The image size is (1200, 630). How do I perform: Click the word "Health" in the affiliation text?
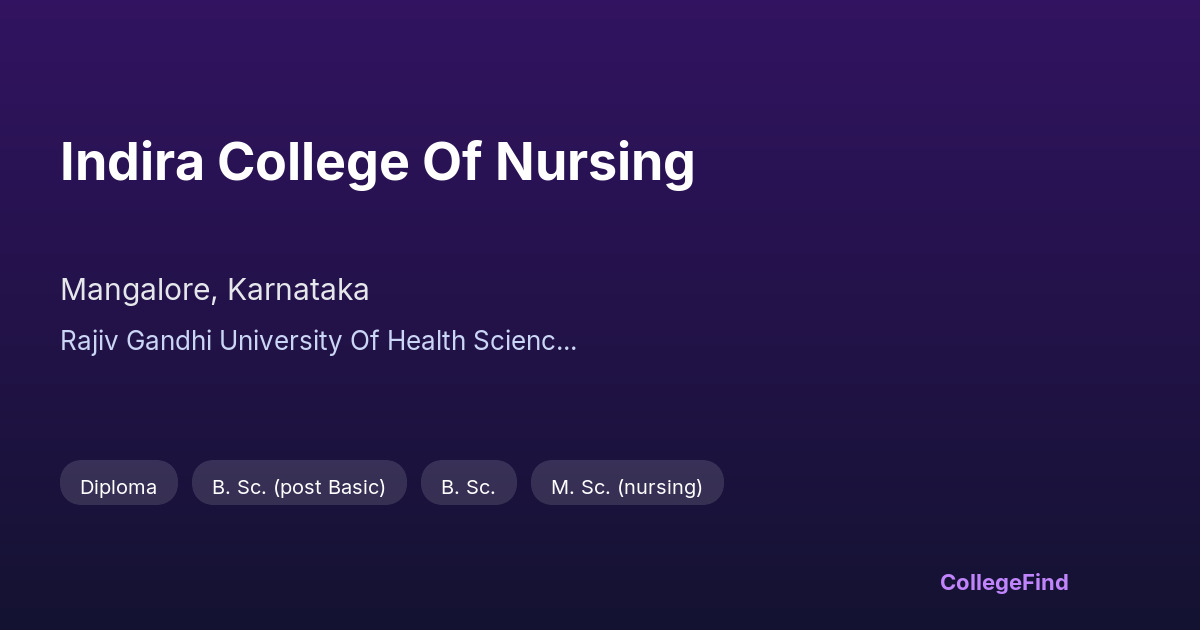(x=426, y=341)
